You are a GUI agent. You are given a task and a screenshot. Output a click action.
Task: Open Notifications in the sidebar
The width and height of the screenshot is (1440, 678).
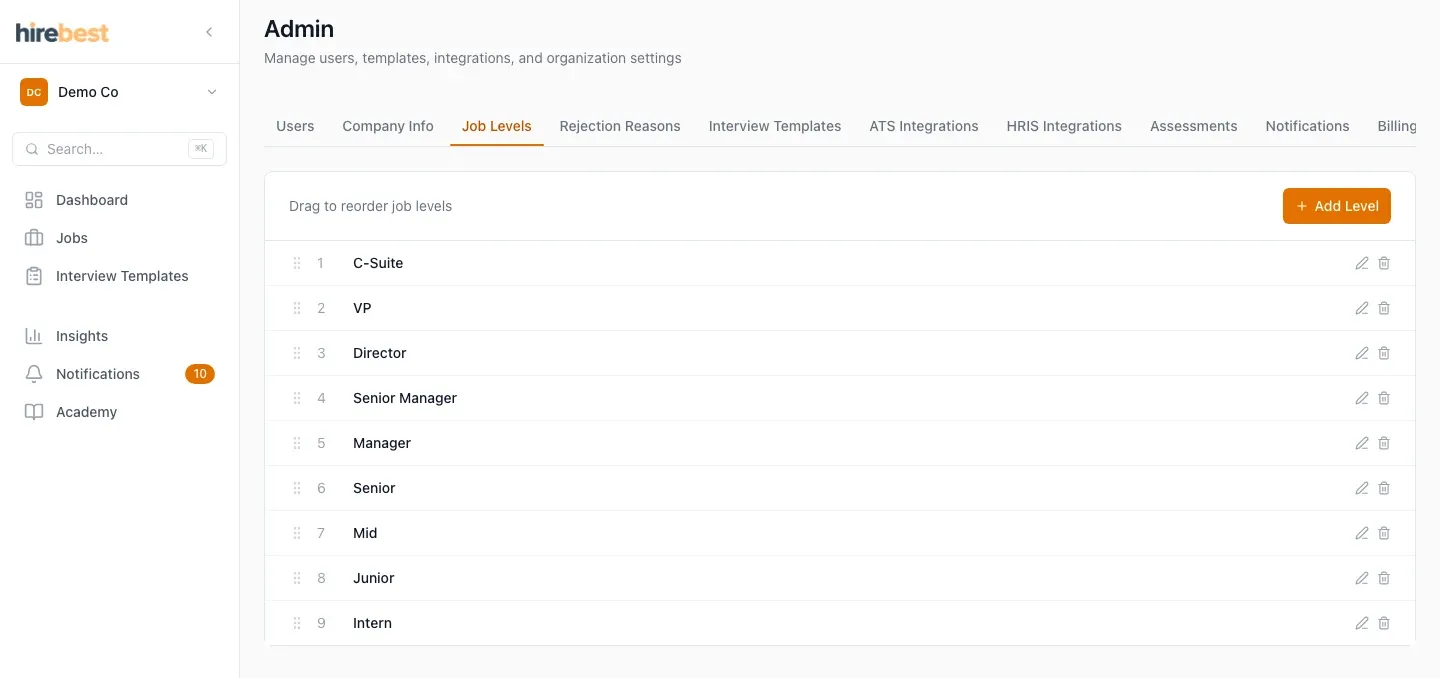120,374
